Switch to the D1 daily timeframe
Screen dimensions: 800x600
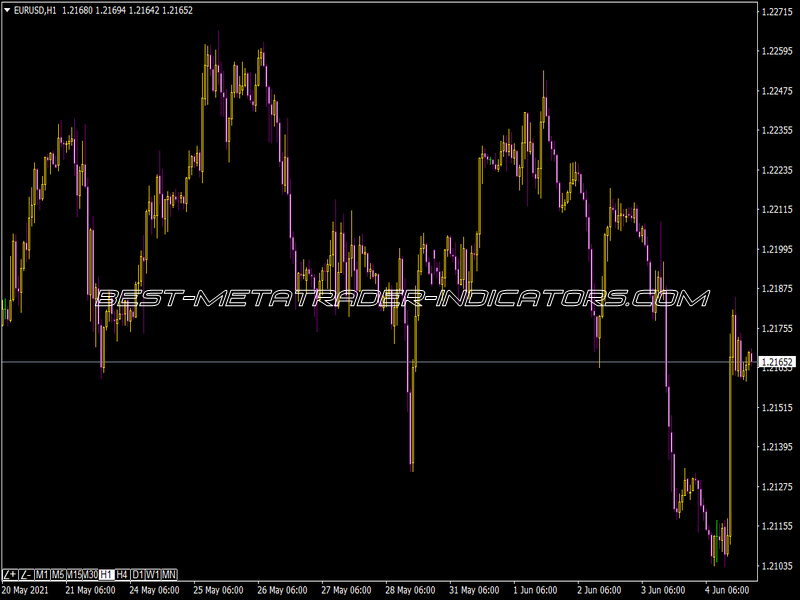click(x=138, y=574)
